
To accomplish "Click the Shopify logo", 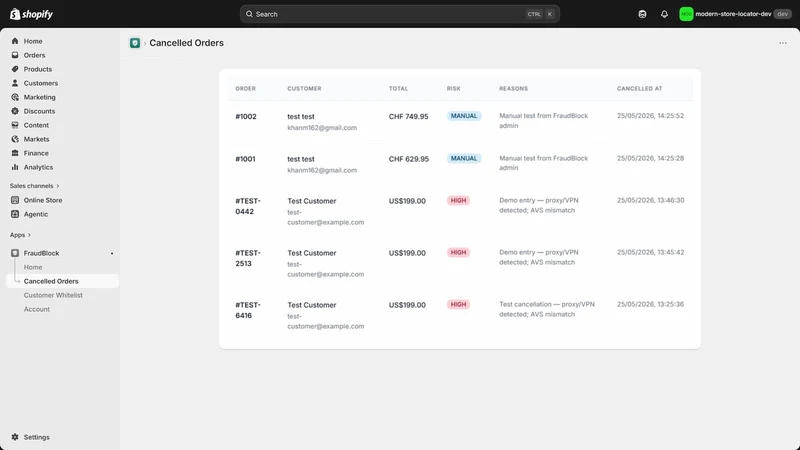I will tap(32, 14).
